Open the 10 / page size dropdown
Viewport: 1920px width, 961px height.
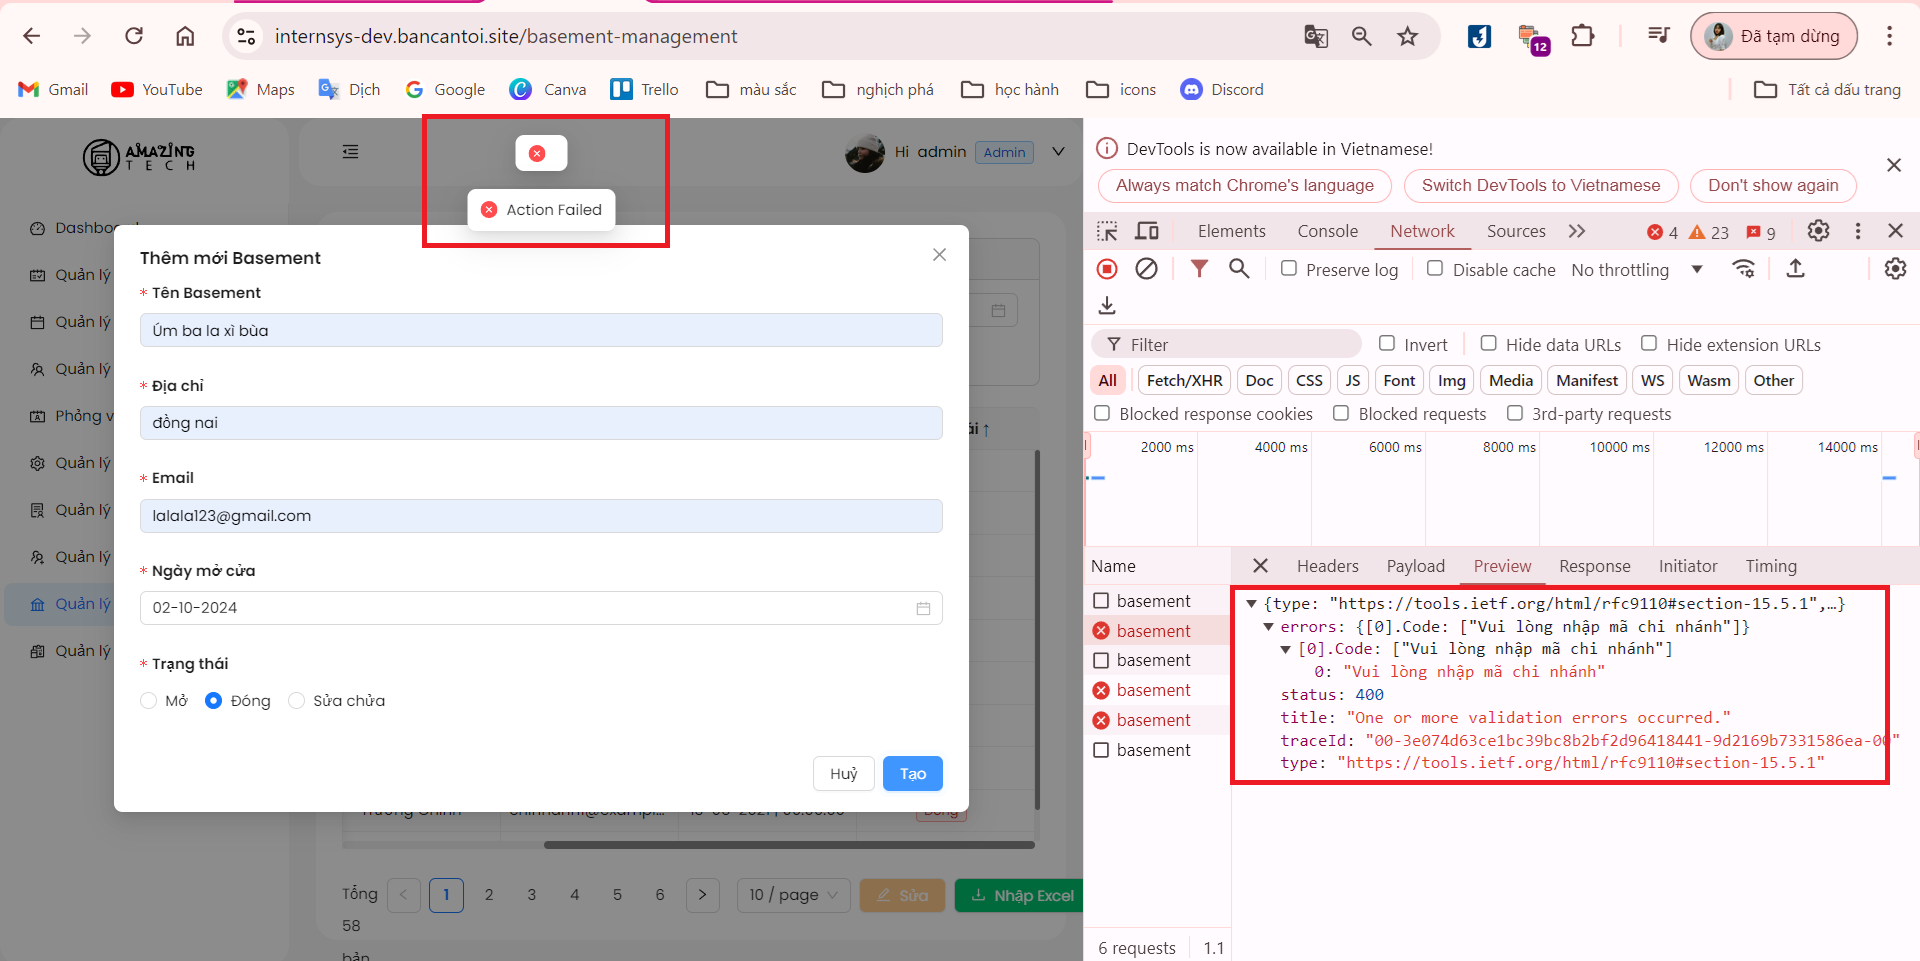[794, 895]
